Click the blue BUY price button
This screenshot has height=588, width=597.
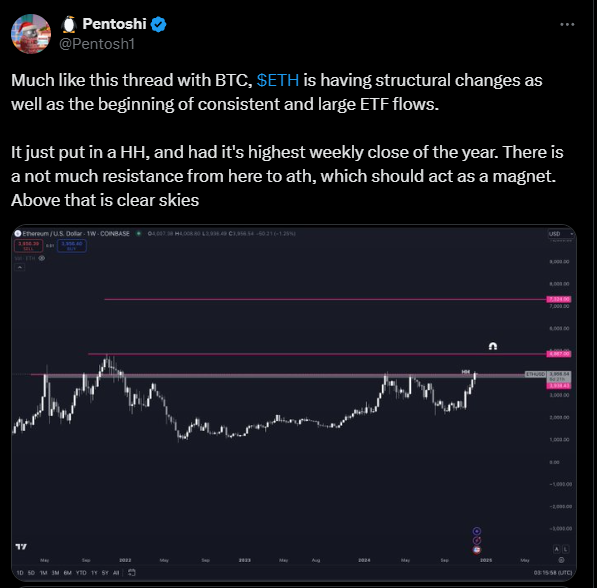click(x=72, y=246)
